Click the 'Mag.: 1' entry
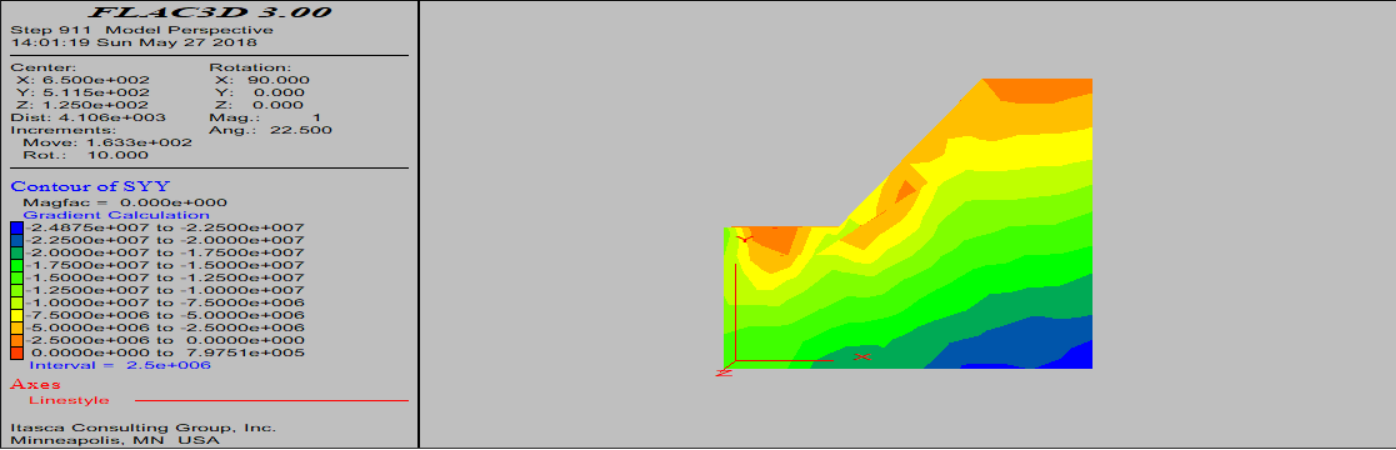This screenshot has width=1396, height=450. [265, 117]
